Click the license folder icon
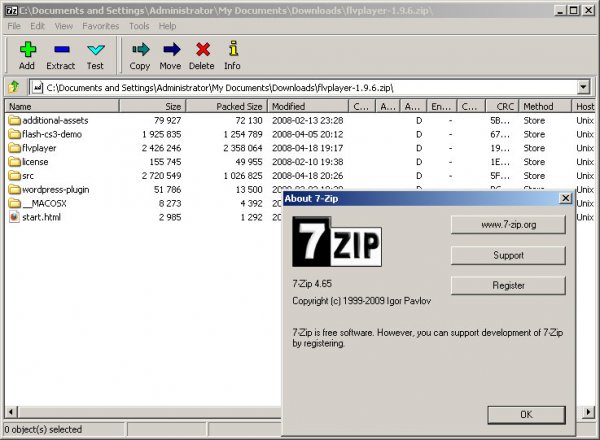This screenshot has height=440, width=600. (14, 162)
